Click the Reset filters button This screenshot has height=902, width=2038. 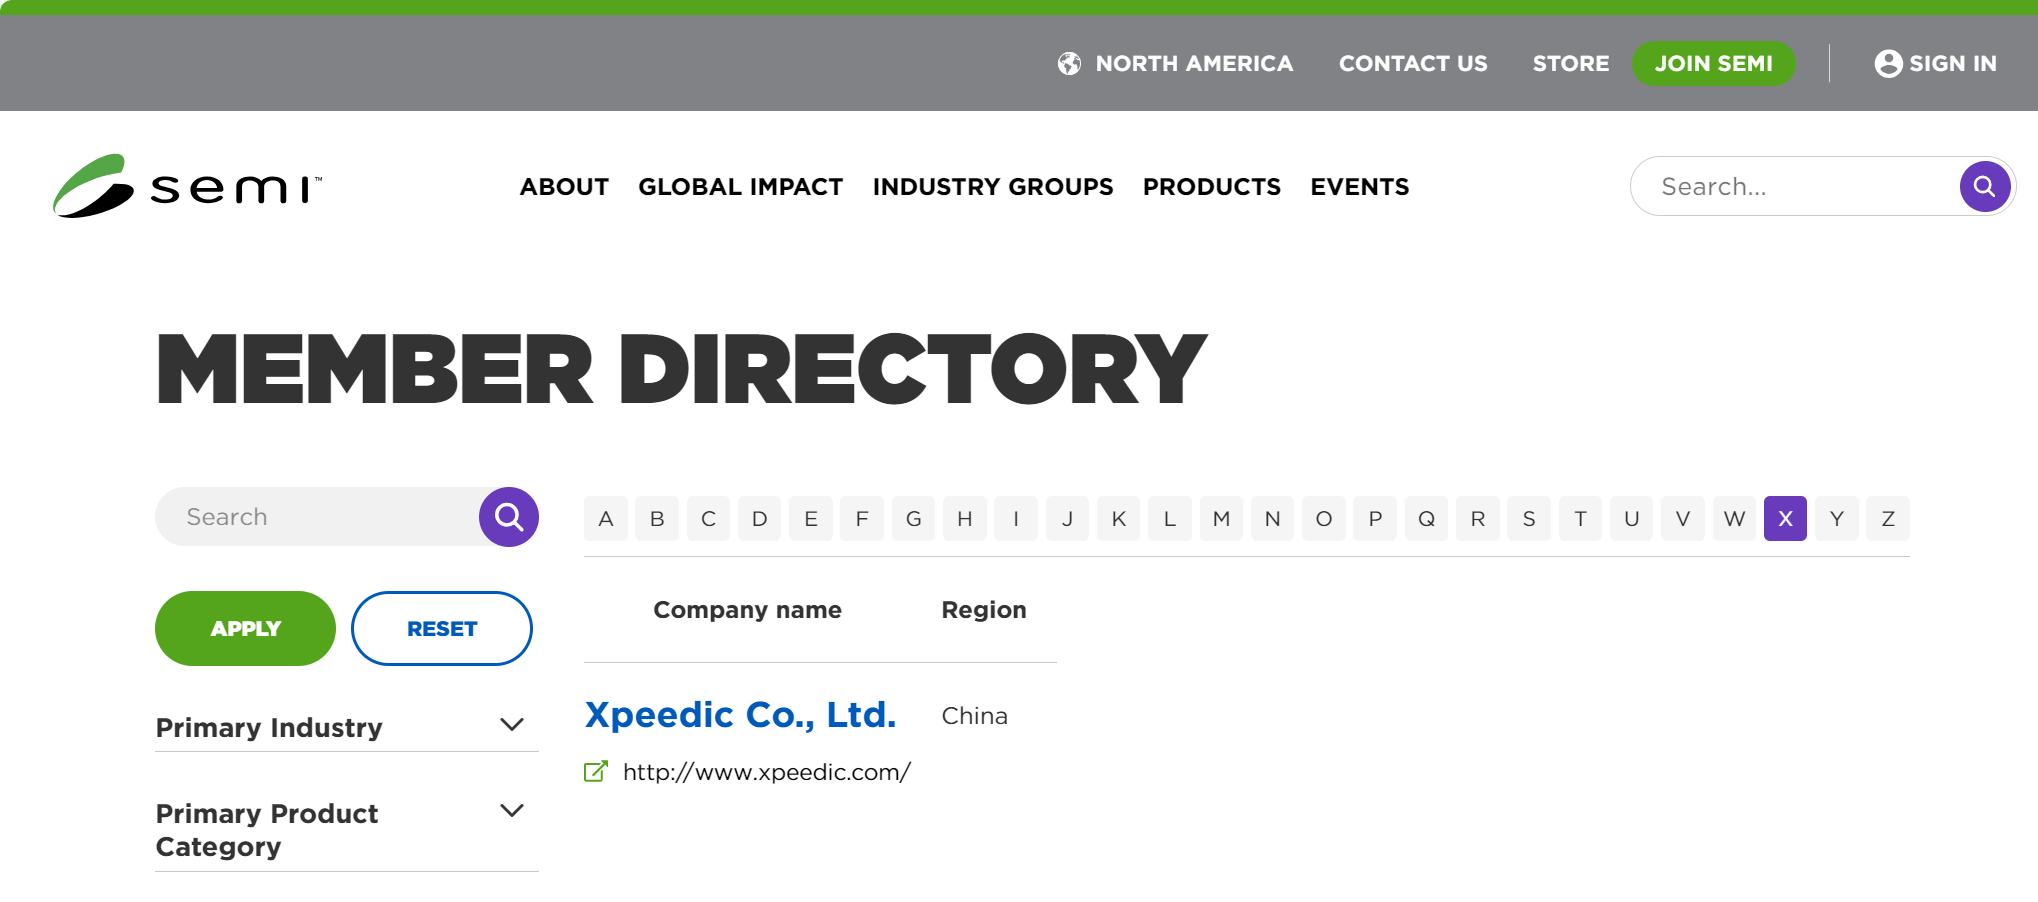442,628
